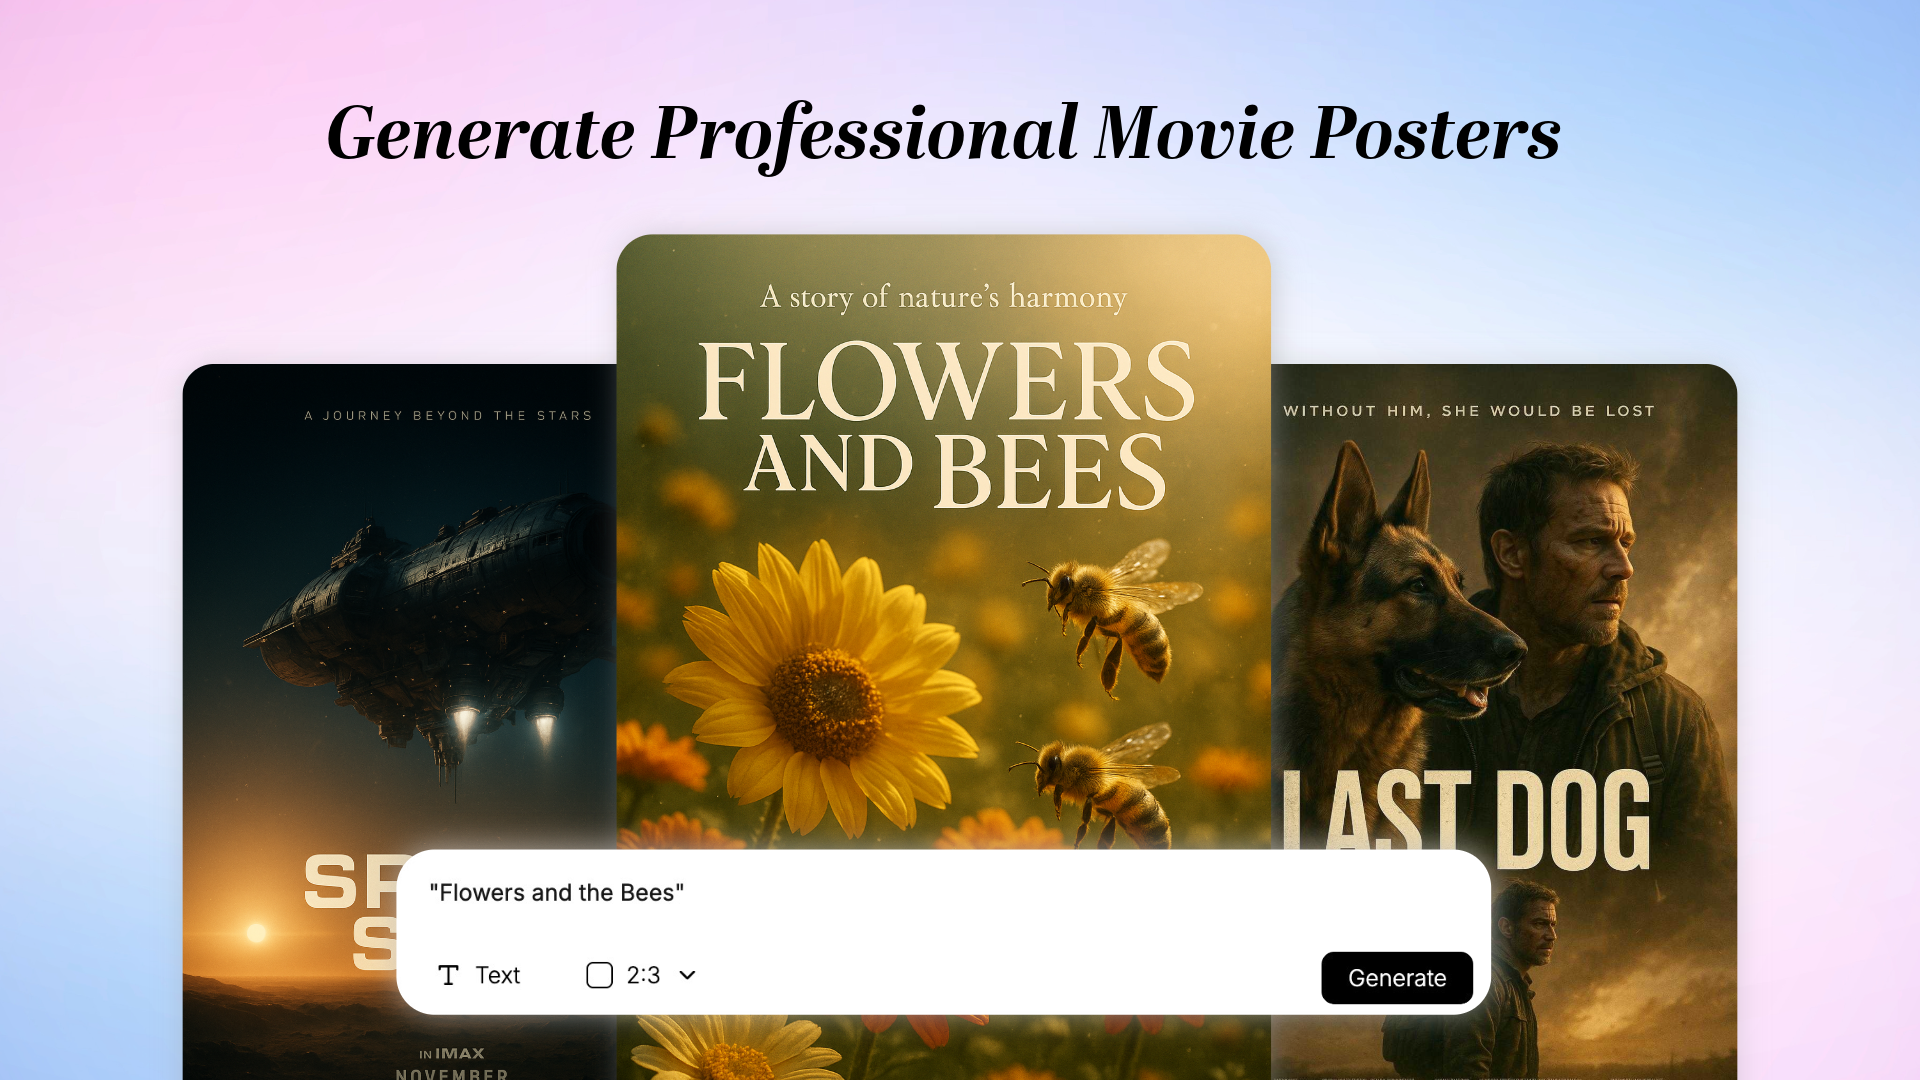Click "Without him, she would be lost" tagline
This screenshot has height=1080, width=1920.
1469,411
